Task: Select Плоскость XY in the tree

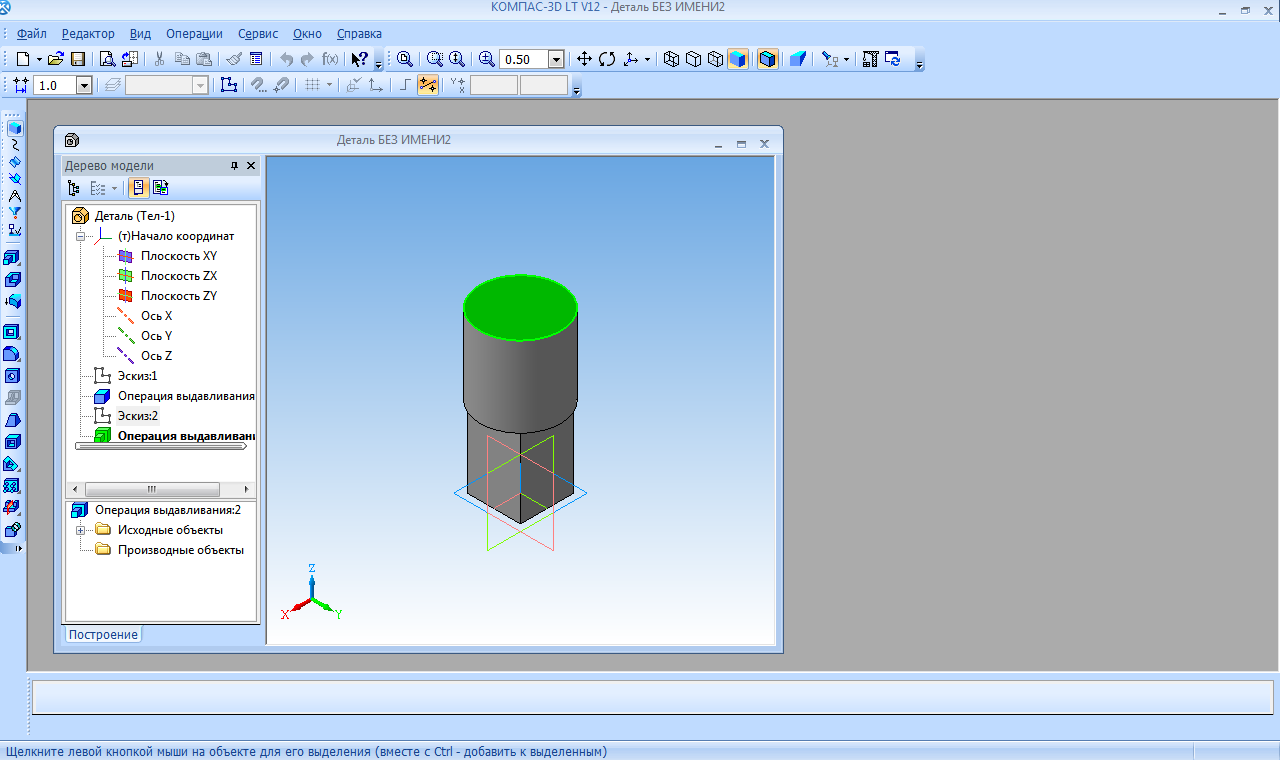Action: click(x=179, y=256)
